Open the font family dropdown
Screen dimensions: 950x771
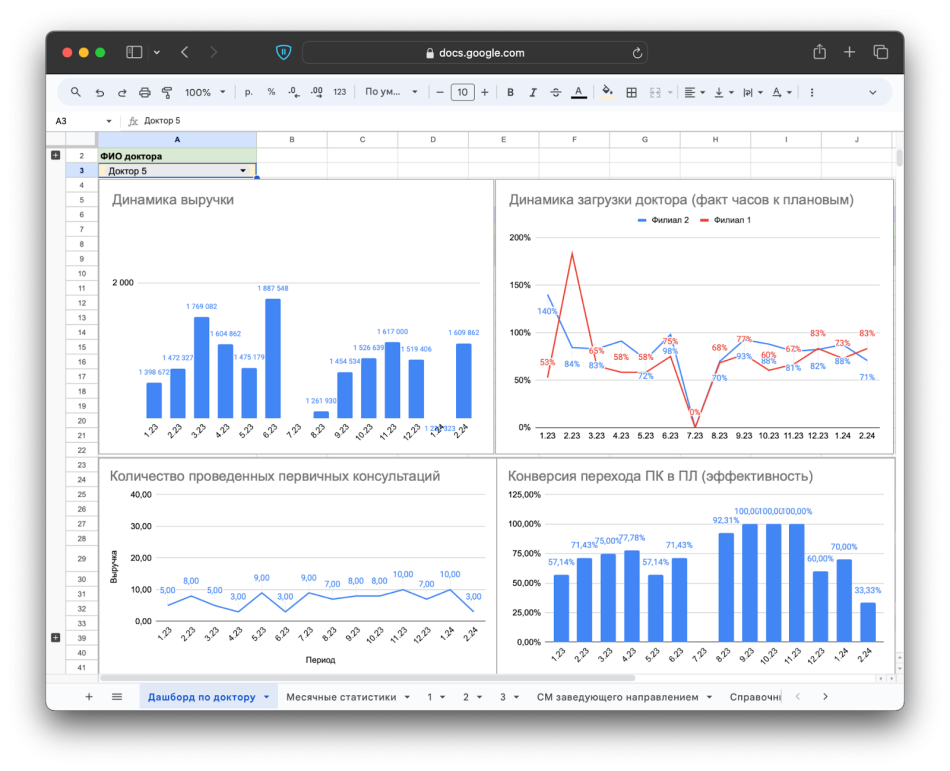[x=391, y=92]
